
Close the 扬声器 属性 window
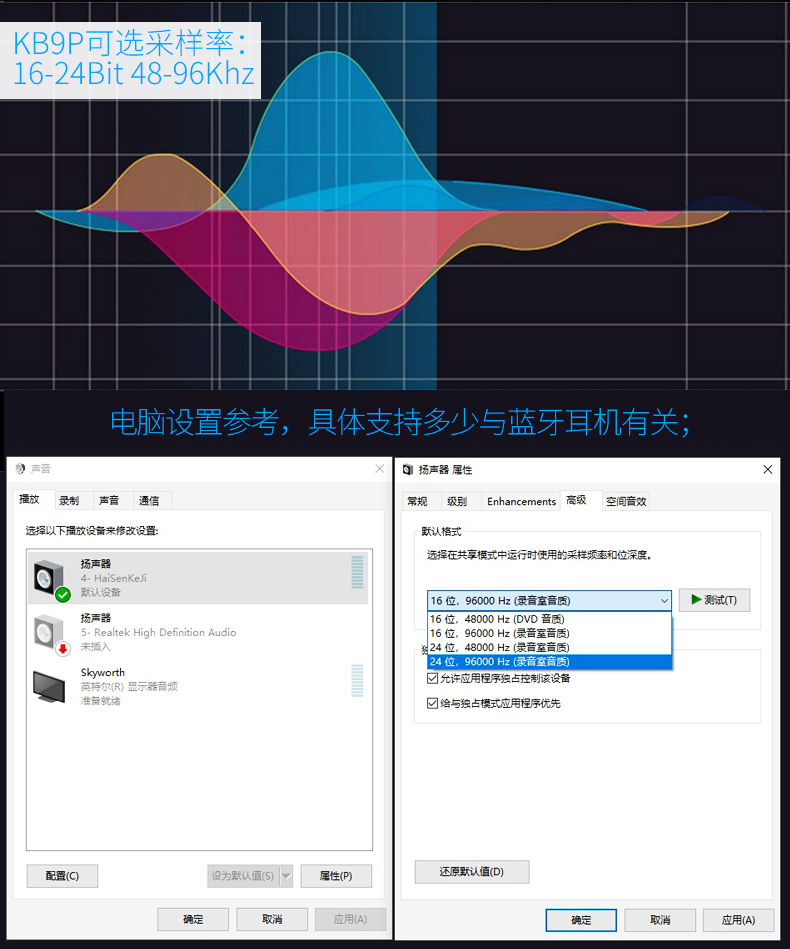(x=767, y=470)
